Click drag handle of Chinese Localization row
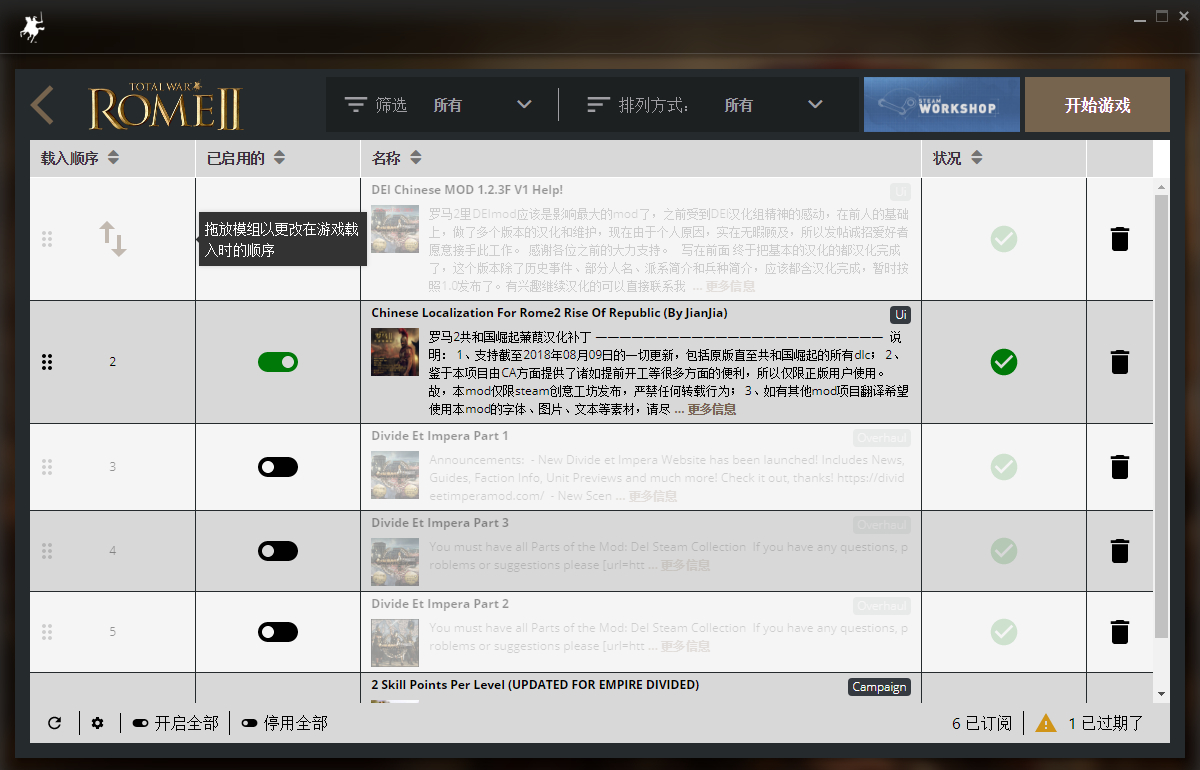 (47, 362)
